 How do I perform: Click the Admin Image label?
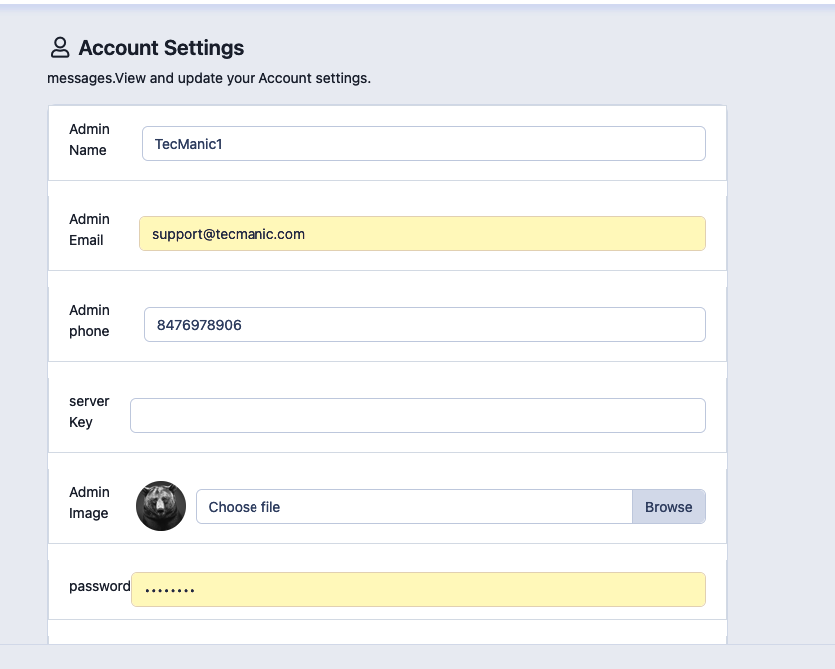pyautogui.click(x=89, y=503)
